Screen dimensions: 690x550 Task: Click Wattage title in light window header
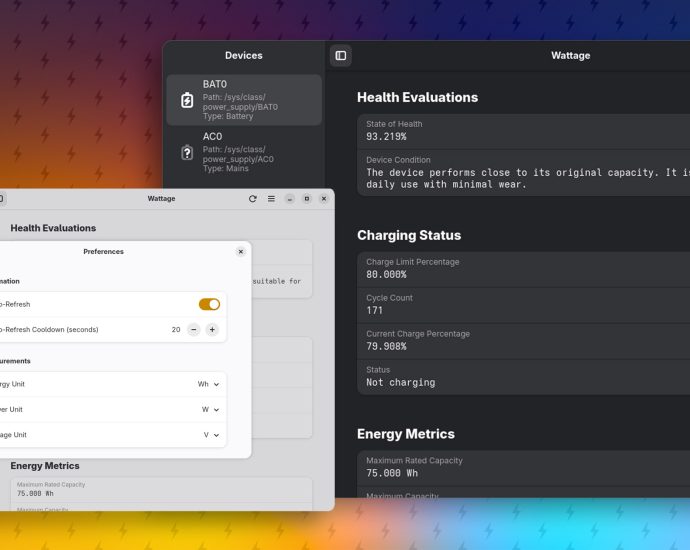point(161,199)
